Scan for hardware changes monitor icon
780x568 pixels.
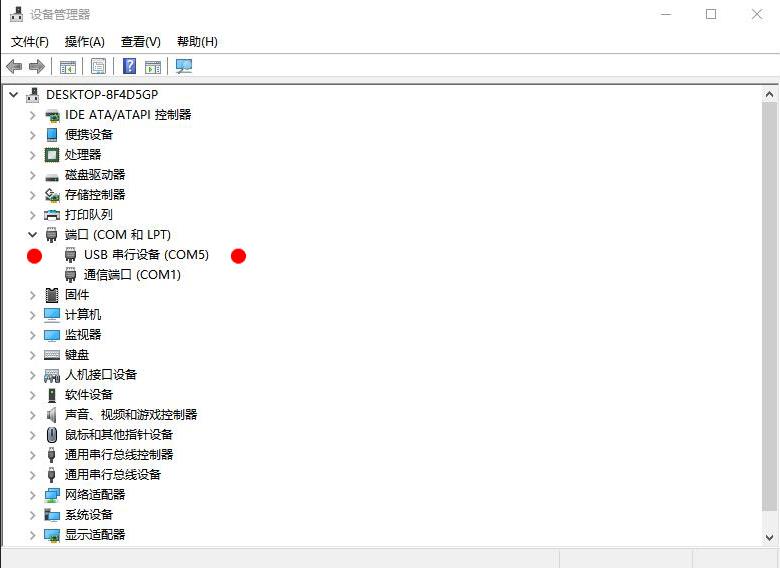pyautogui.click(x=184, y=66)
